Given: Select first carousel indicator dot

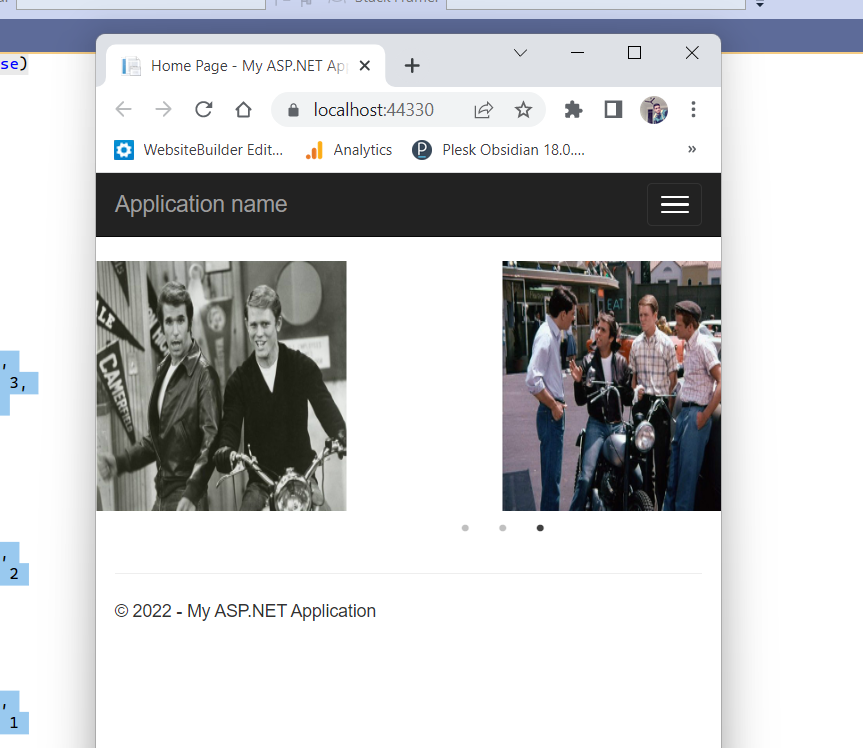Looking at the screenshot, I should [x=465, y=528].
